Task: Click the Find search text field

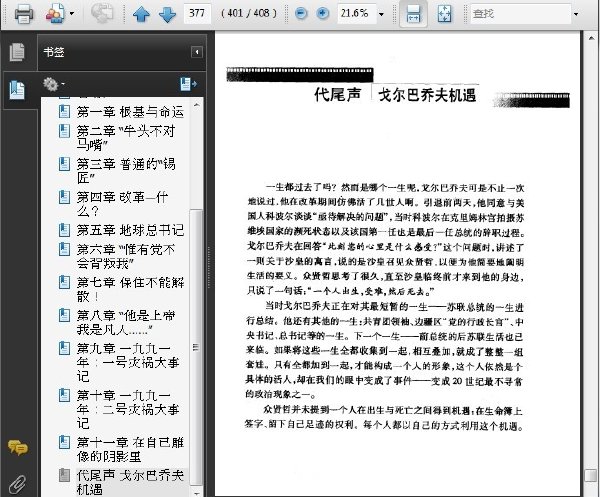Action: click(520, 14)
